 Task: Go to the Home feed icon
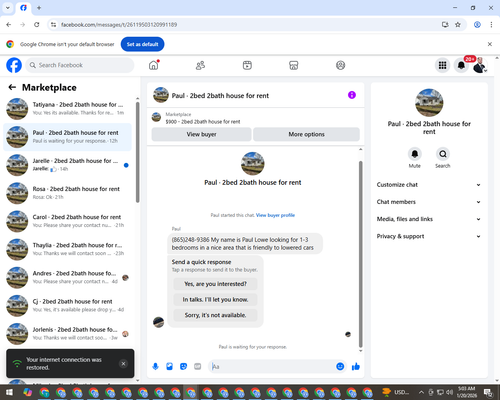point(153,65)
